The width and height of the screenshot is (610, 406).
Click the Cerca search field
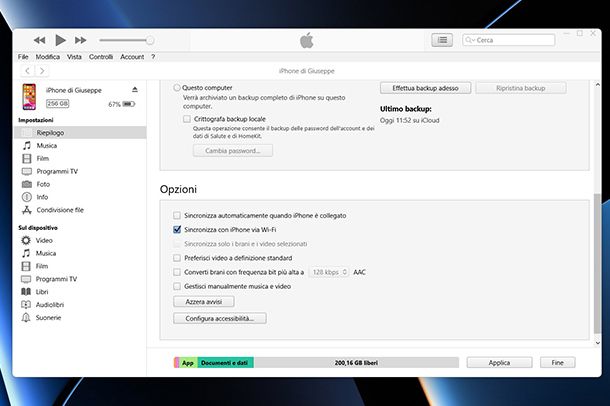[x=508, y=40]
